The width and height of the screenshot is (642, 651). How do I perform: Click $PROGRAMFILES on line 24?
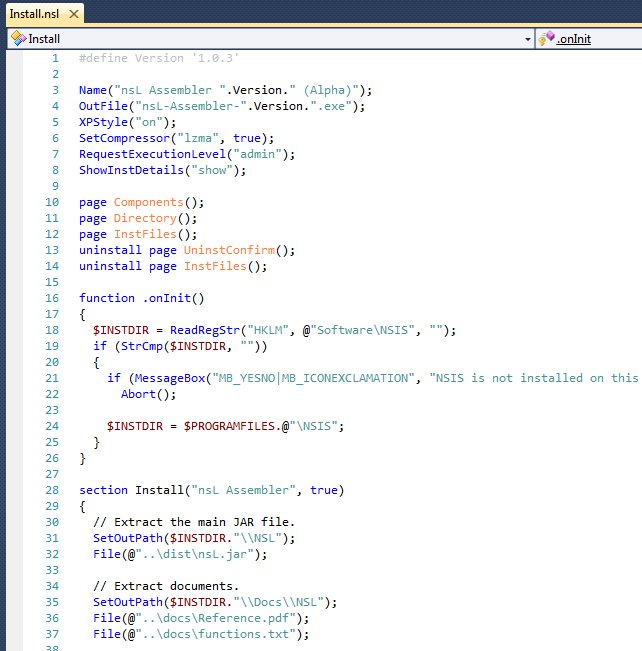229,426
